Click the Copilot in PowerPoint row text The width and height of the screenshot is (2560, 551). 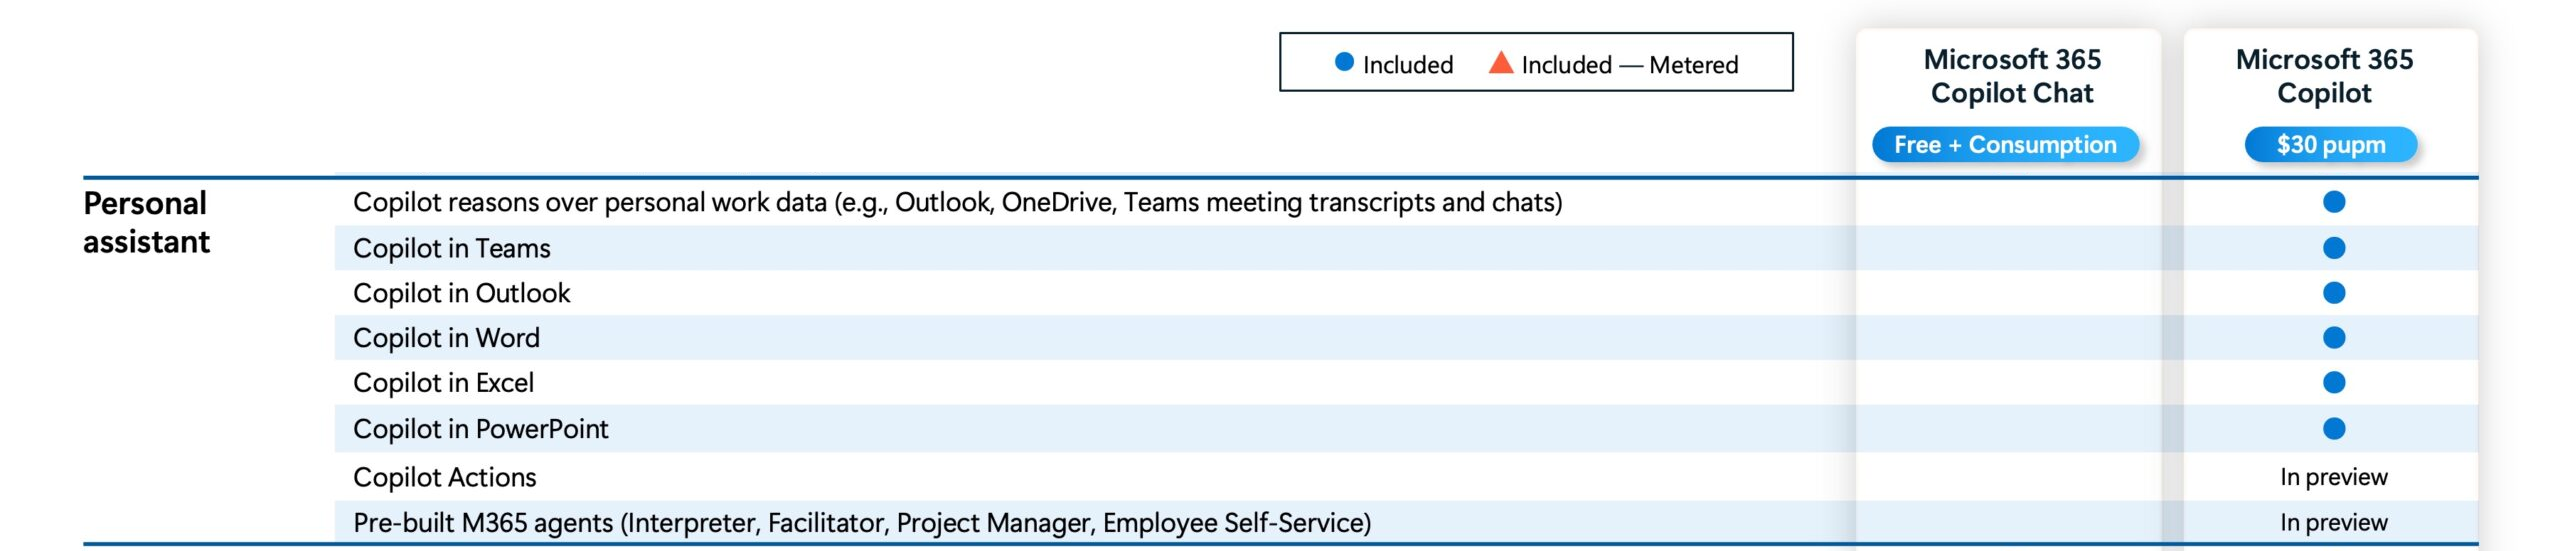(x=480, y=429)
